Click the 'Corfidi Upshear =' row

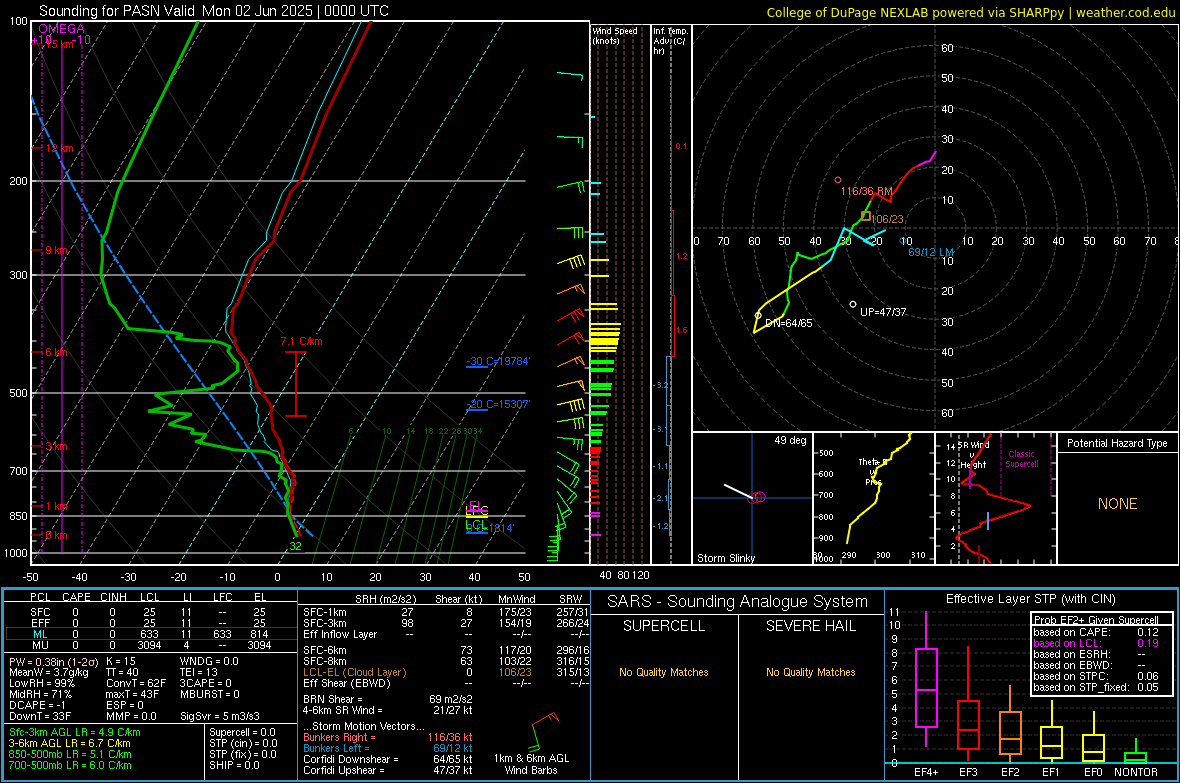(388, 770)
